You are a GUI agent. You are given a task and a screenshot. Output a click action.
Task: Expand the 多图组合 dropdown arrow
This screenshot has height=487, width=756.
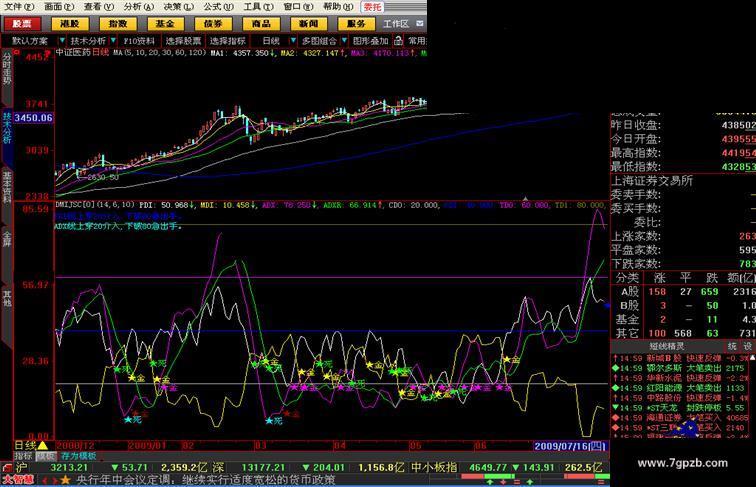coord(344,41)
